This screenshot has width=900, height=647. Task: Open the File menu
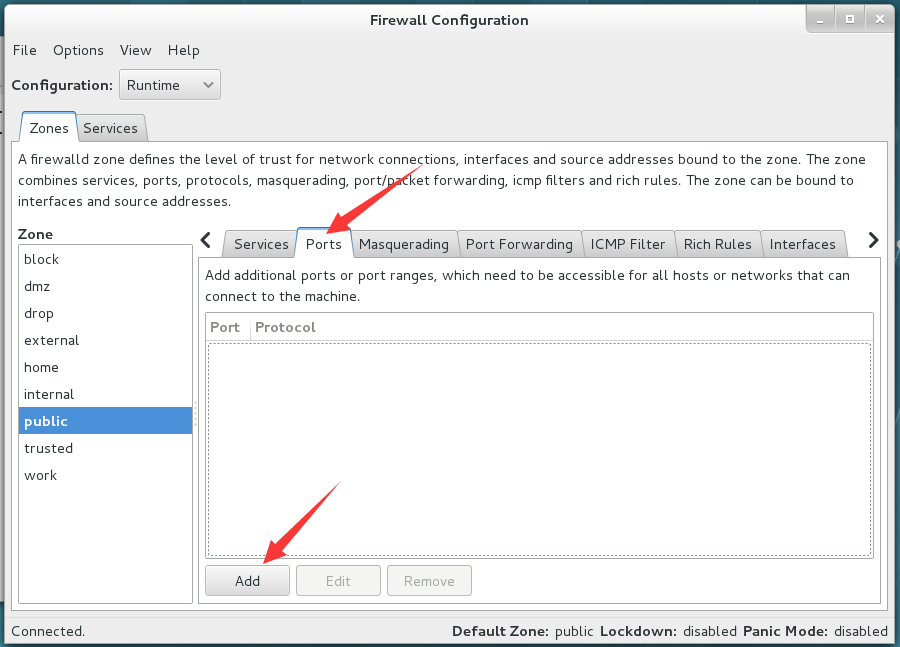[x=25, y=51]
